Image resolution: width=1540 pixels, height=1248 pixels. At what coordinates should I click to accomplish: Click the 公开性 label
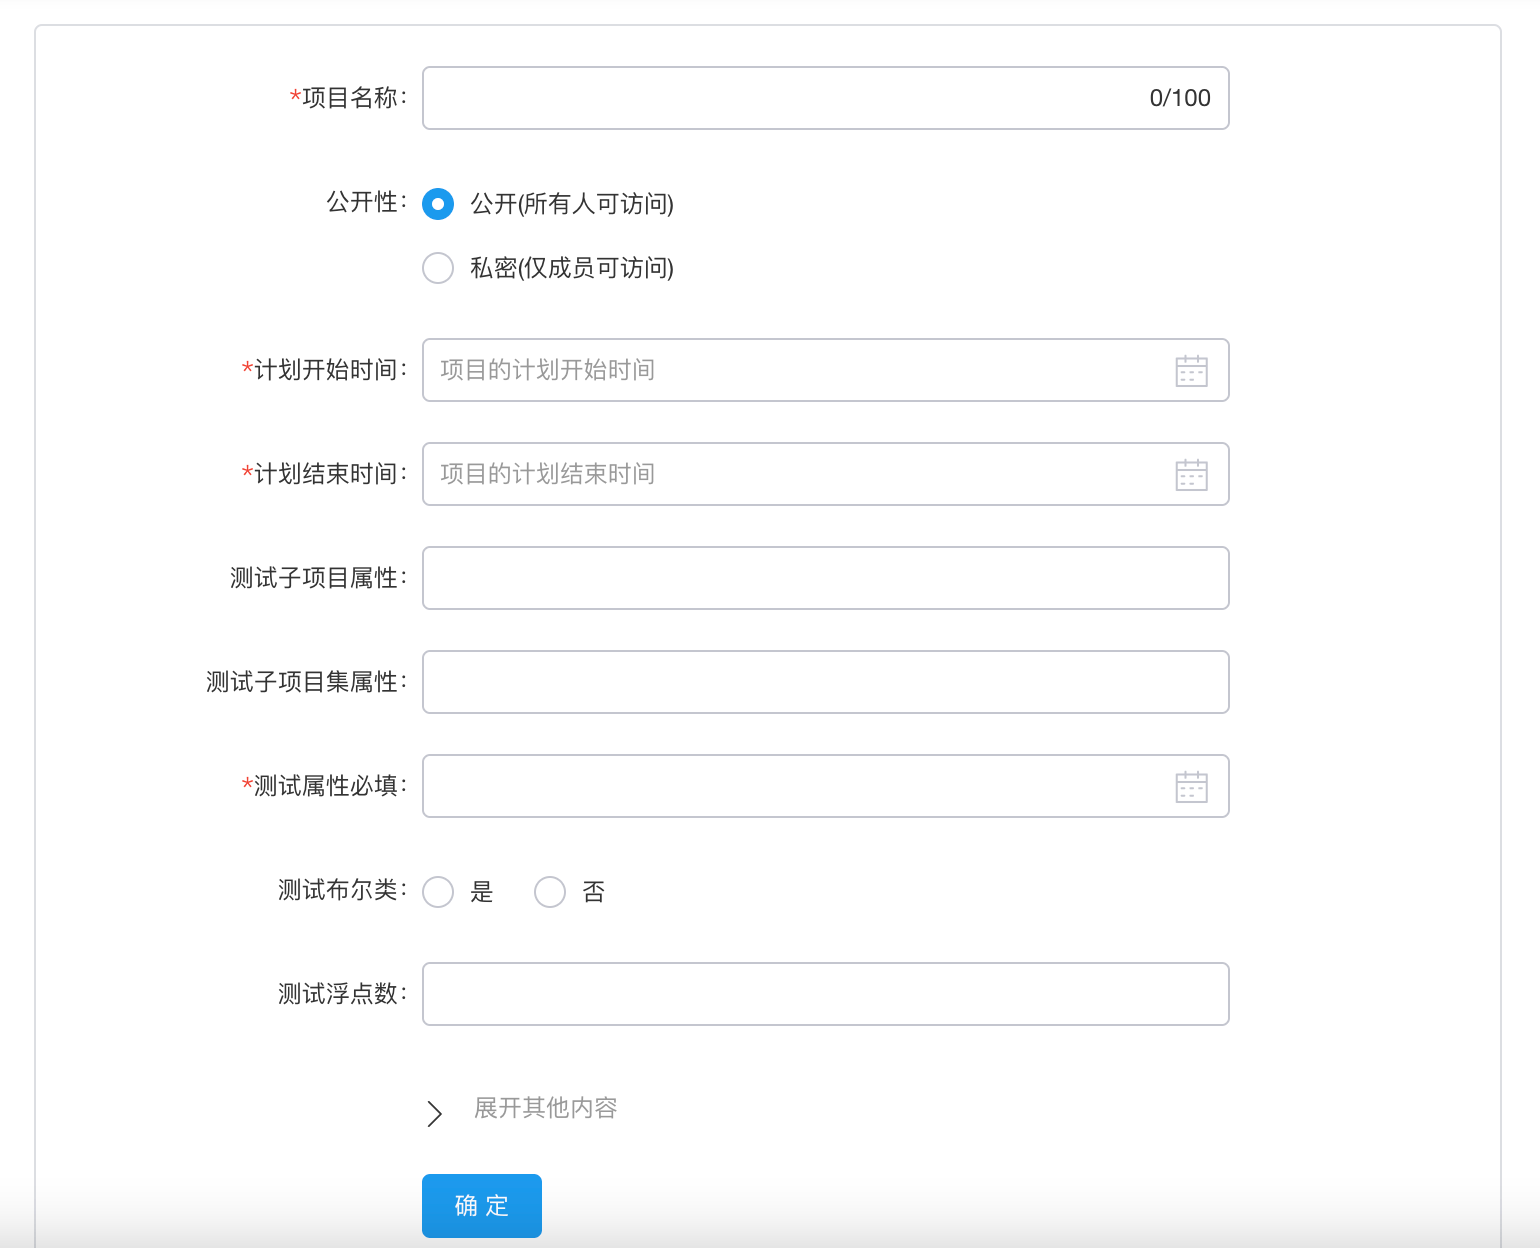[x=366, y=202]
